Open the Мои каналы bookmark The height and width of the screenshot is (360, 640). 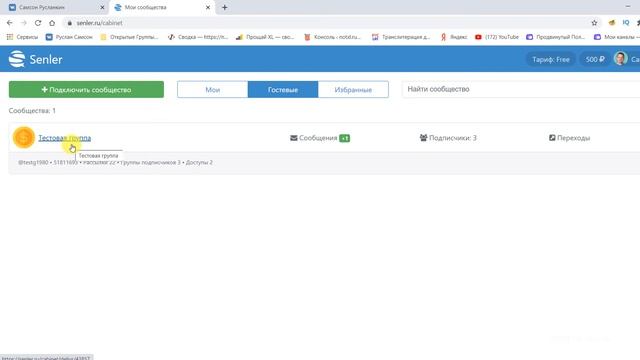click(616, 37)
